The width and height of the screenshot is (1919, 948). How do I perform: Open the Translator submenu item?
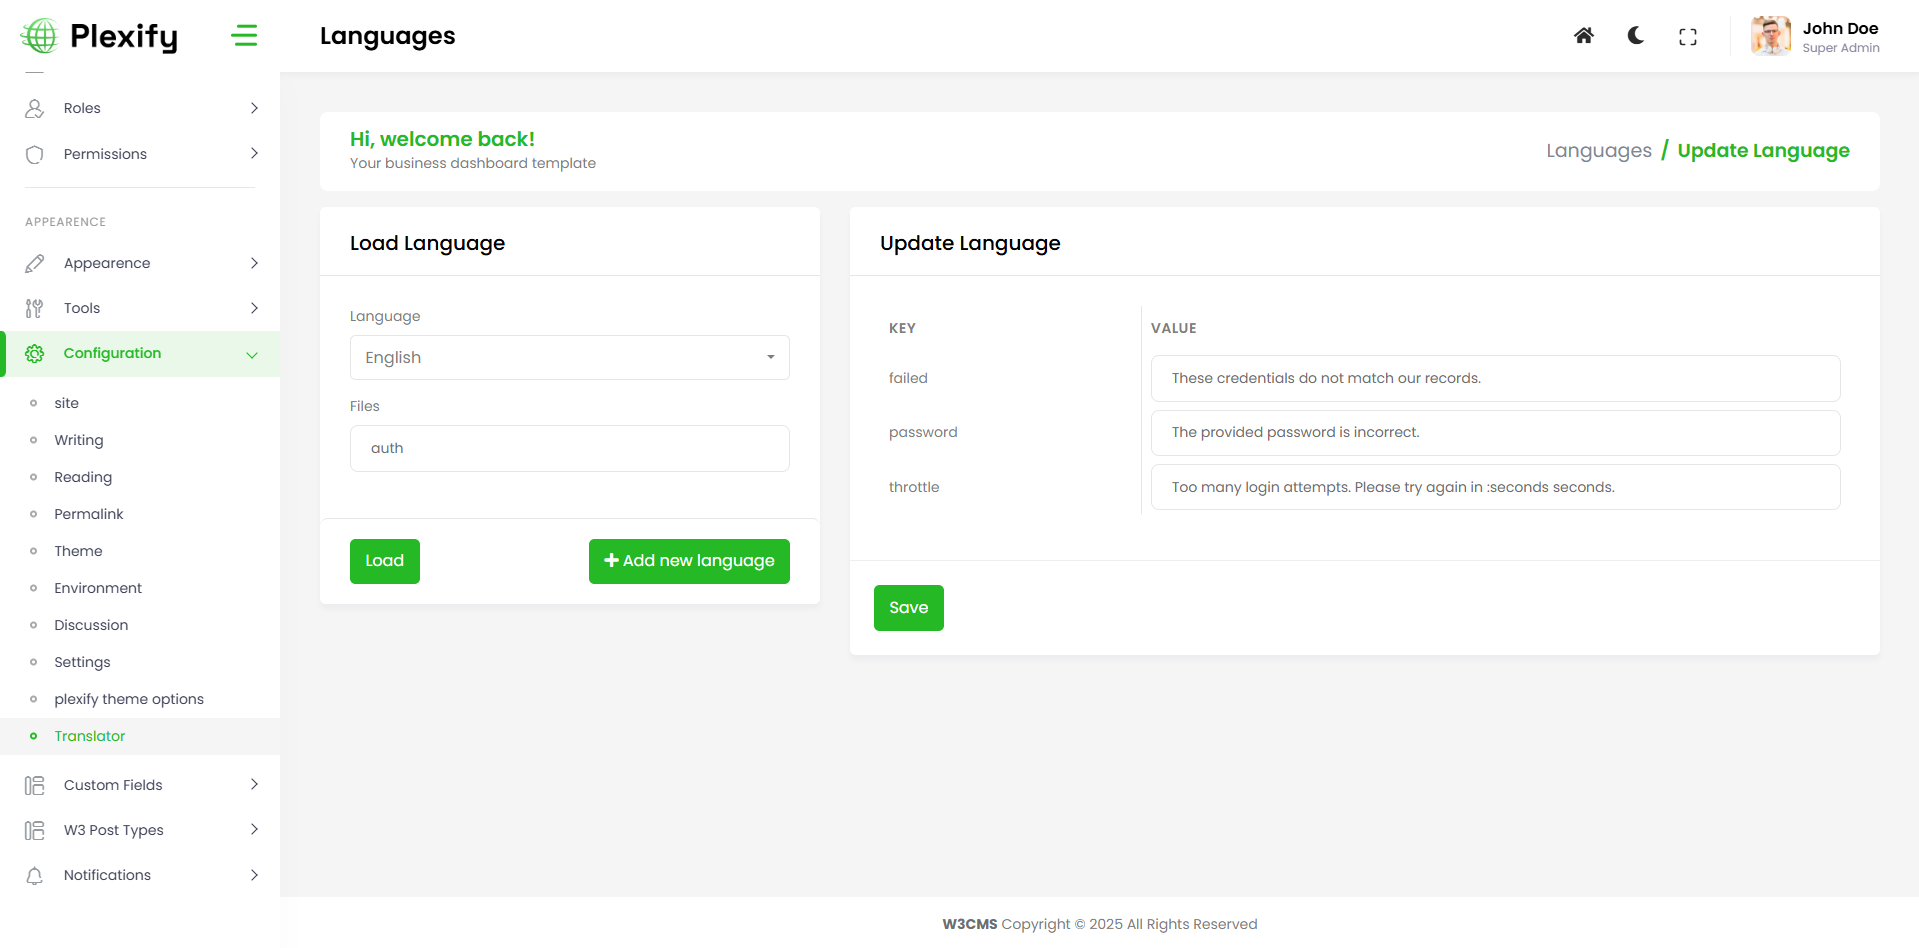(90, 736)
